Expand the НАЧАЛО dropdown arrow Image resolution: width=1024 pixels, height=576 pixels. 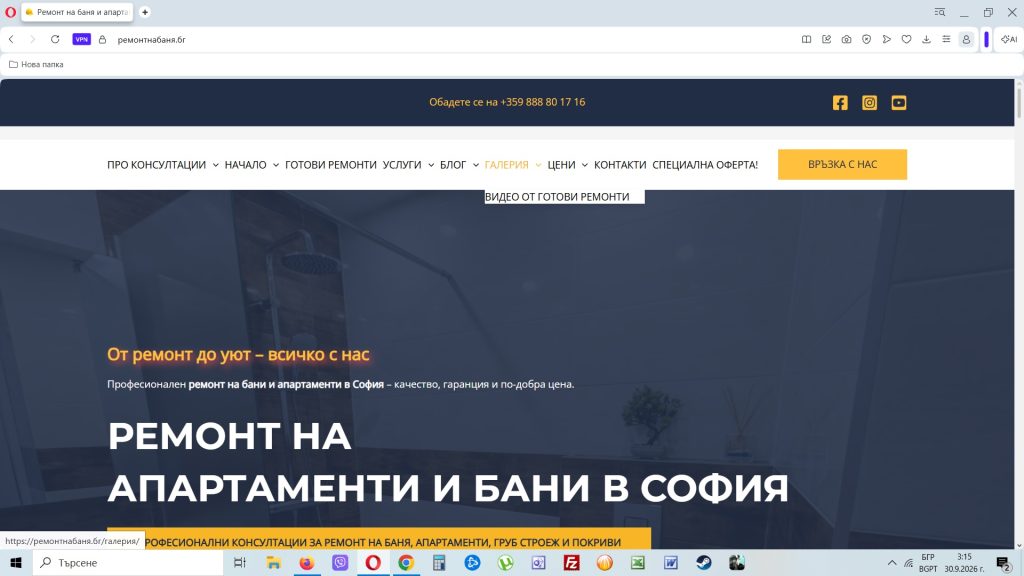coord(276,165)
